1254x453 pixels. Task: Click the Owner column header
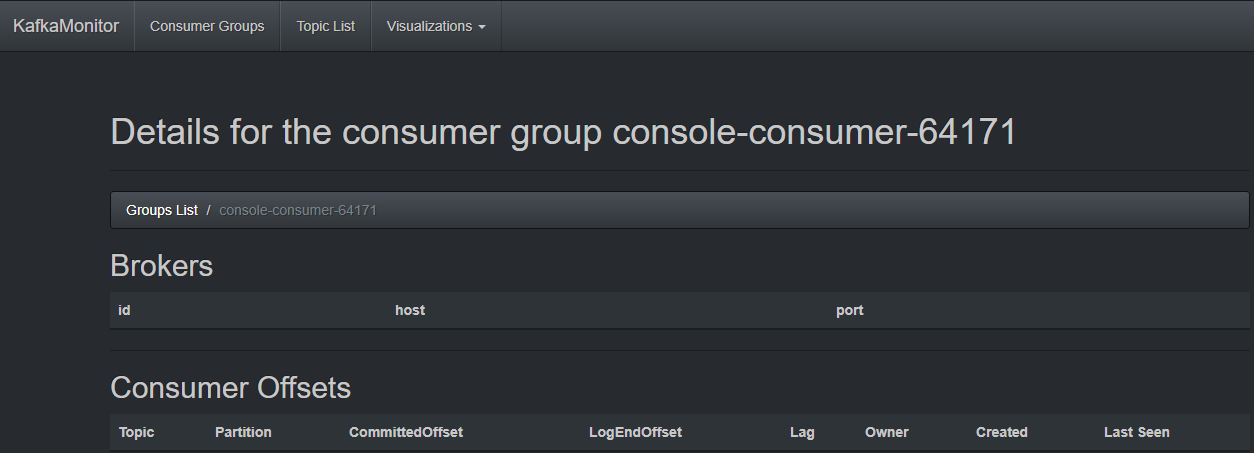coord(887,432)
